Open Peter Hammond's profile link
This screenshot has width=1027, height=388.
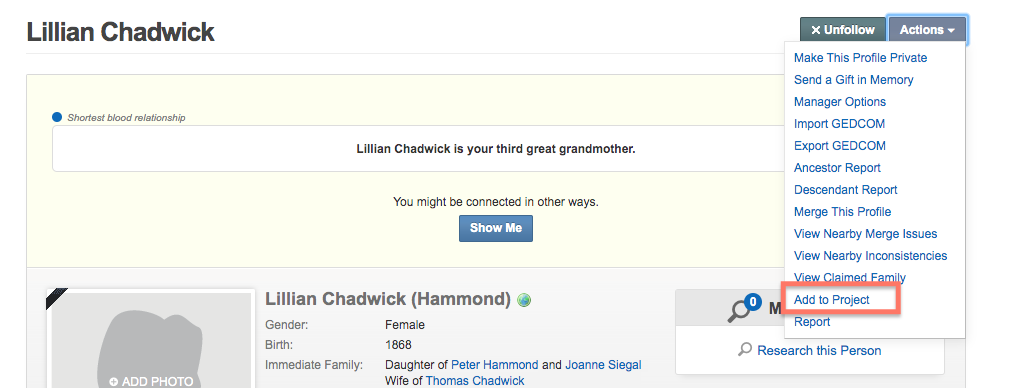(495, 364)
